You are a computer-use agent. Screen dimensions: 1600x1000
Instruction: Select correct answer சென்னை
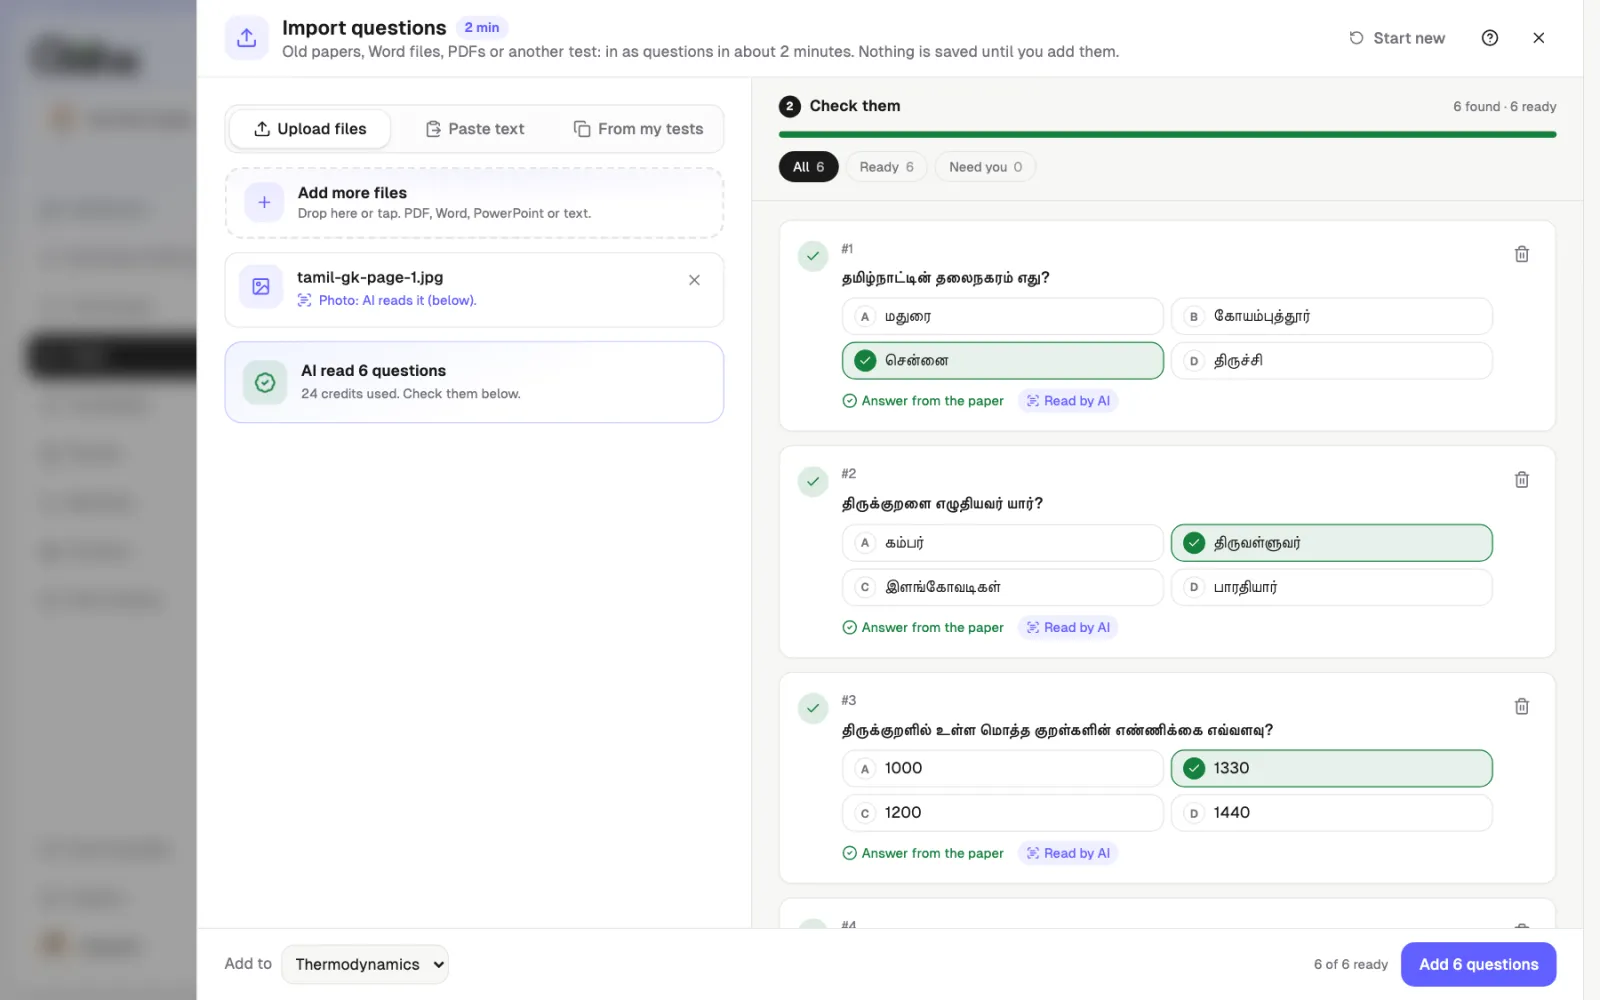pyautogui.click(x=1002, y=361)
